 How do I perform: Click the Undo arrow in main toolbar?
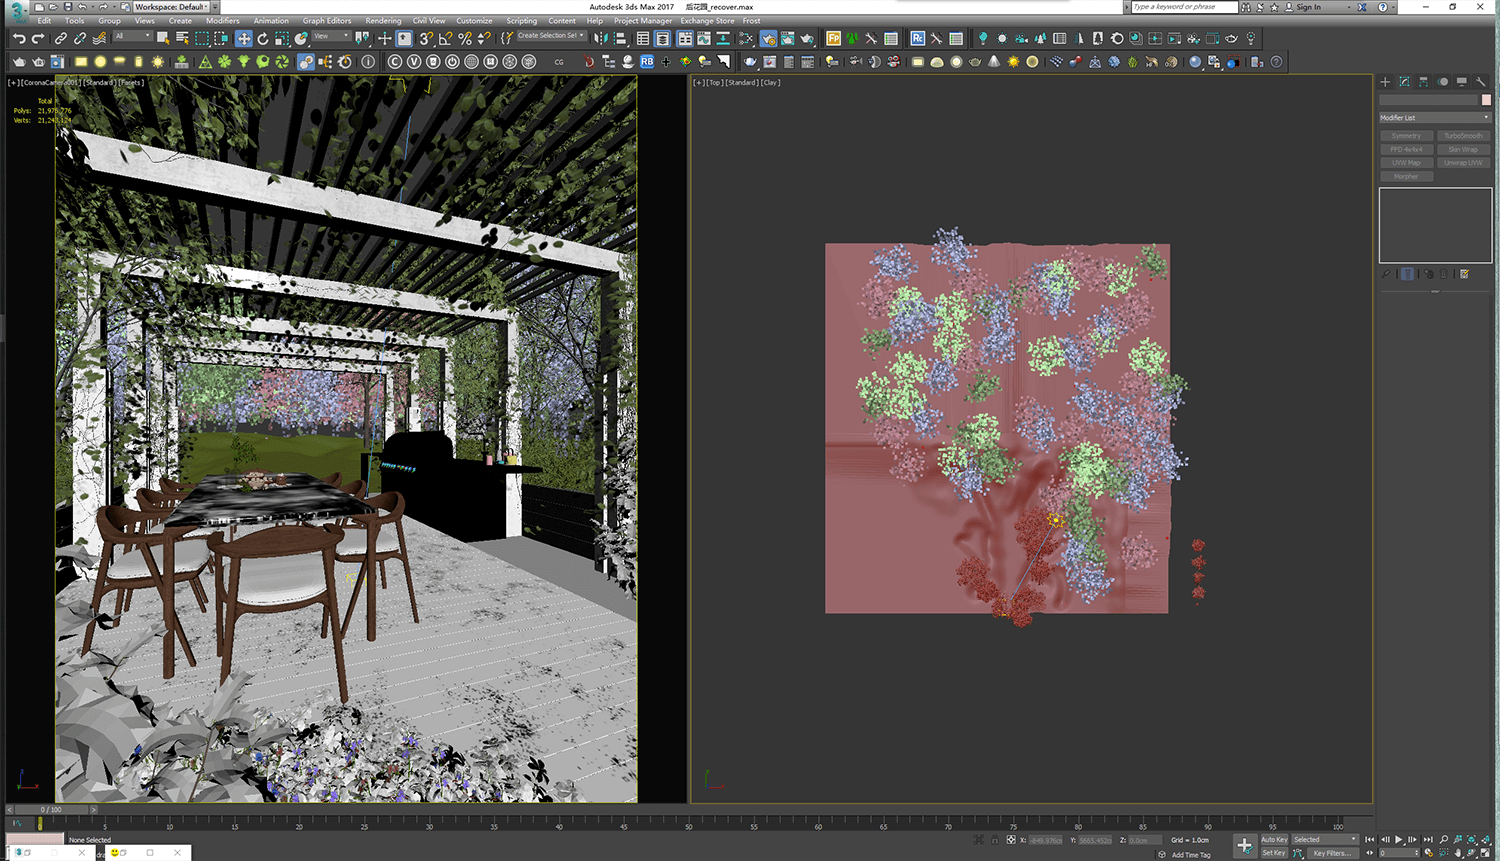(19, 38)
